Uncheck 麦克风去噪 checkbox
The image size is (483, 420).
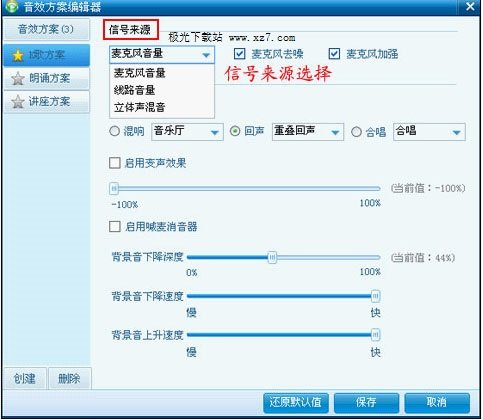(x=240, y=54)
